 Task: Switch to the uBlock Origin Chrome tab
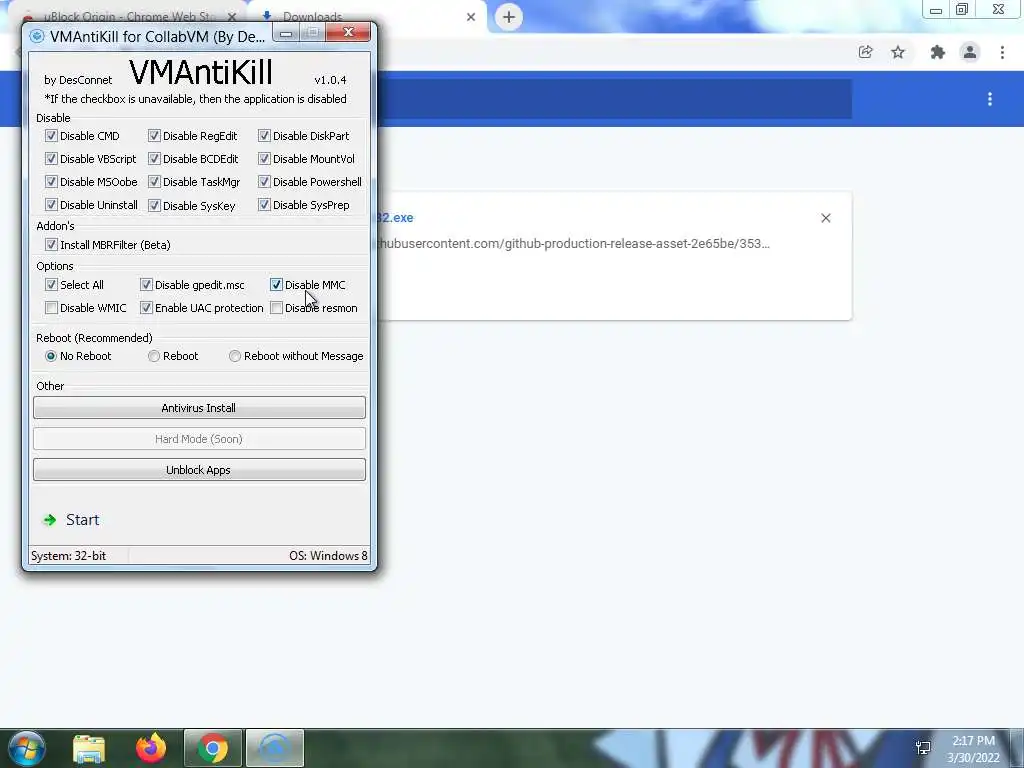[x=129, y=16]
